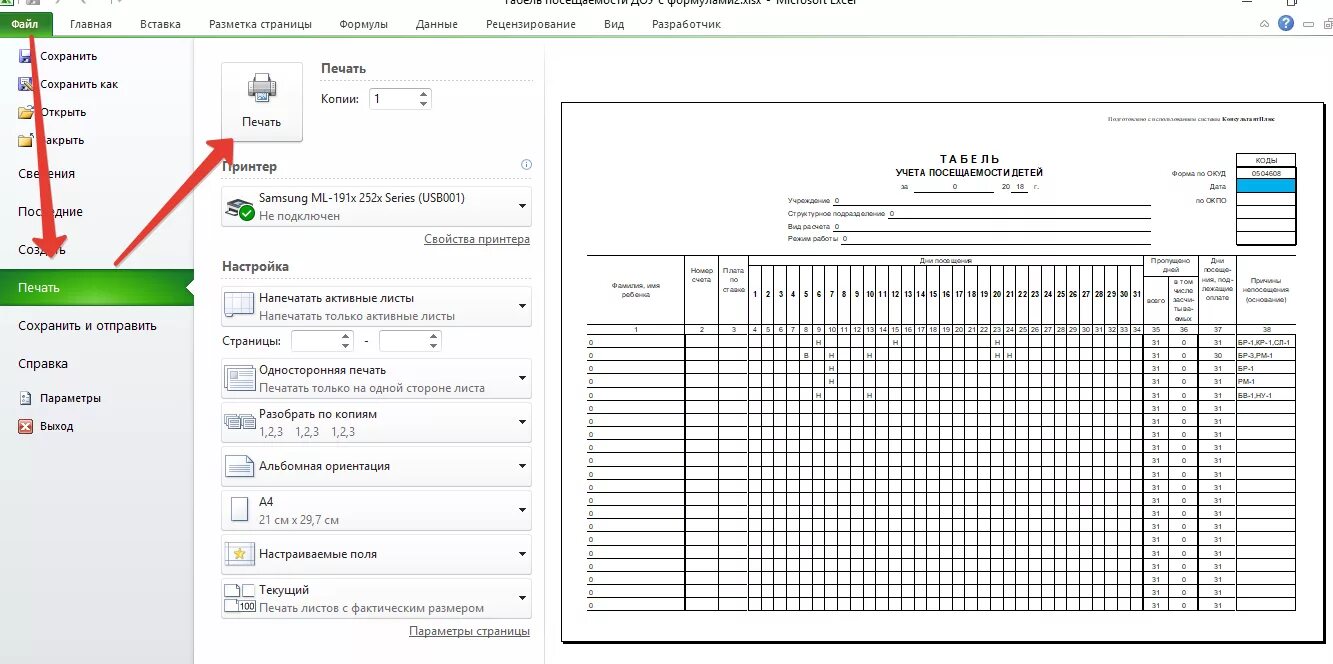
Task: Switch to the Главная ribbon tab
Action: tap(91, 24)
